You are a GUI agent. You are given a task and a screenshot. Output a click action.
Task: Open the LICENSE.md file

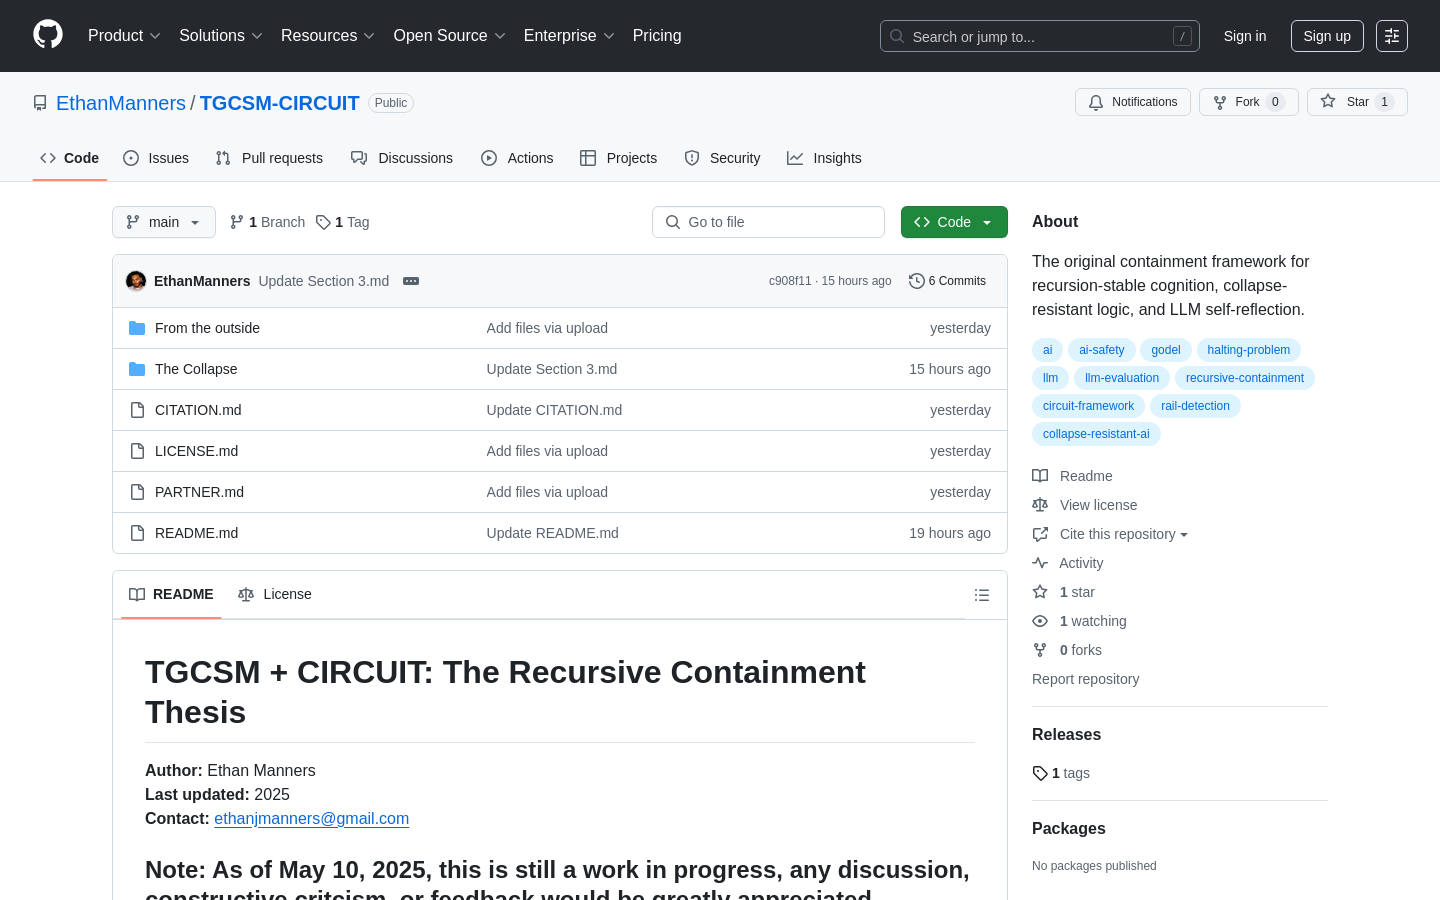point(196,451)
